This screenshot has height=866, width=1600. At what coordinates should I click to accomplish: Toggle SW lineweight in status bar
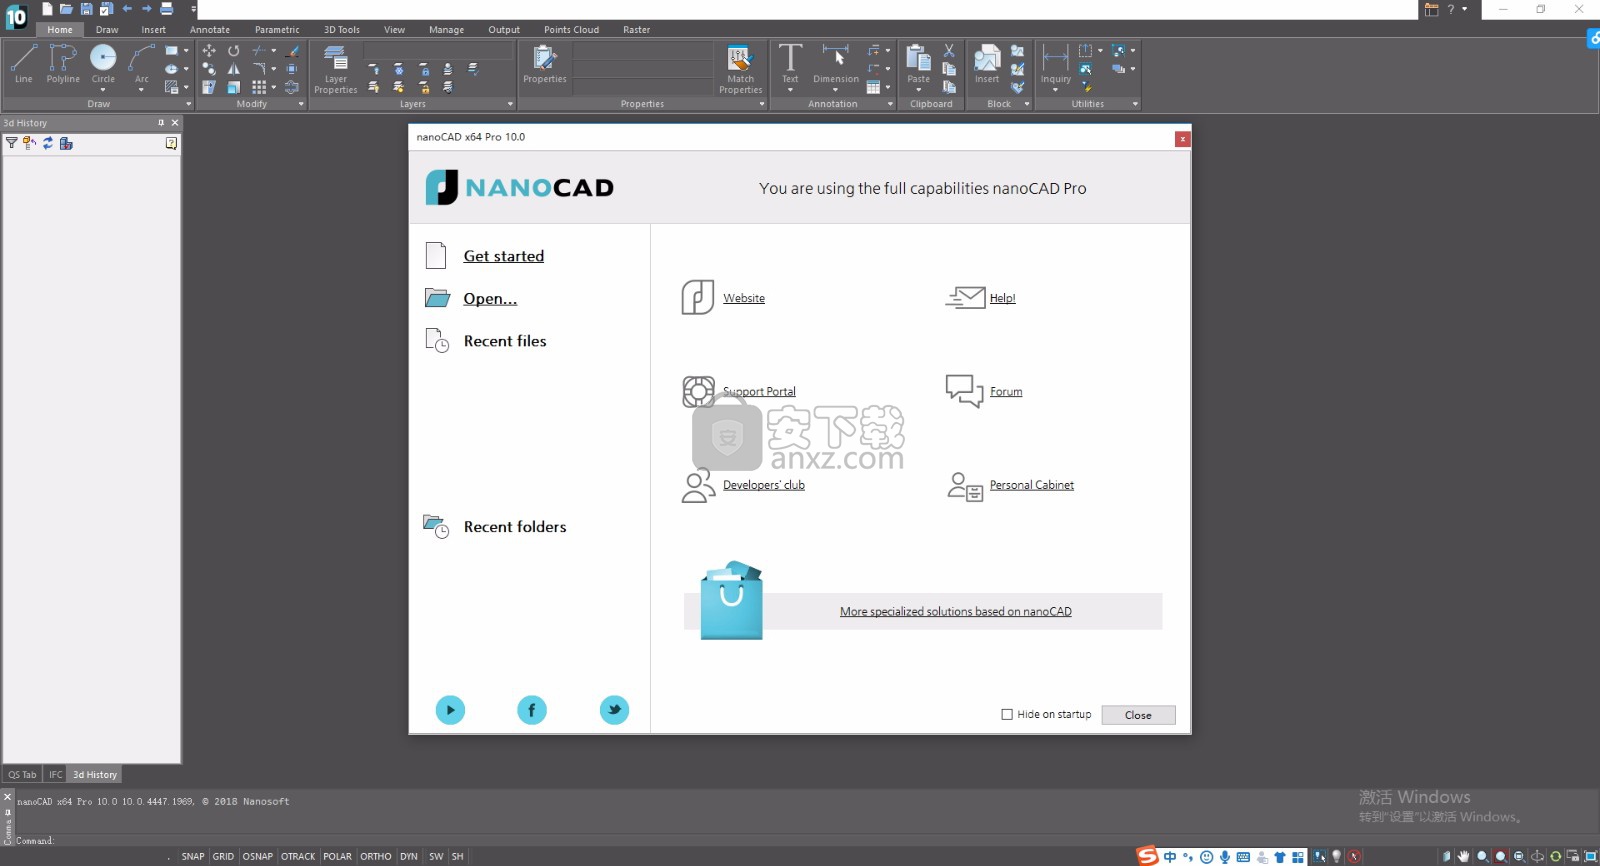(436, 856)
